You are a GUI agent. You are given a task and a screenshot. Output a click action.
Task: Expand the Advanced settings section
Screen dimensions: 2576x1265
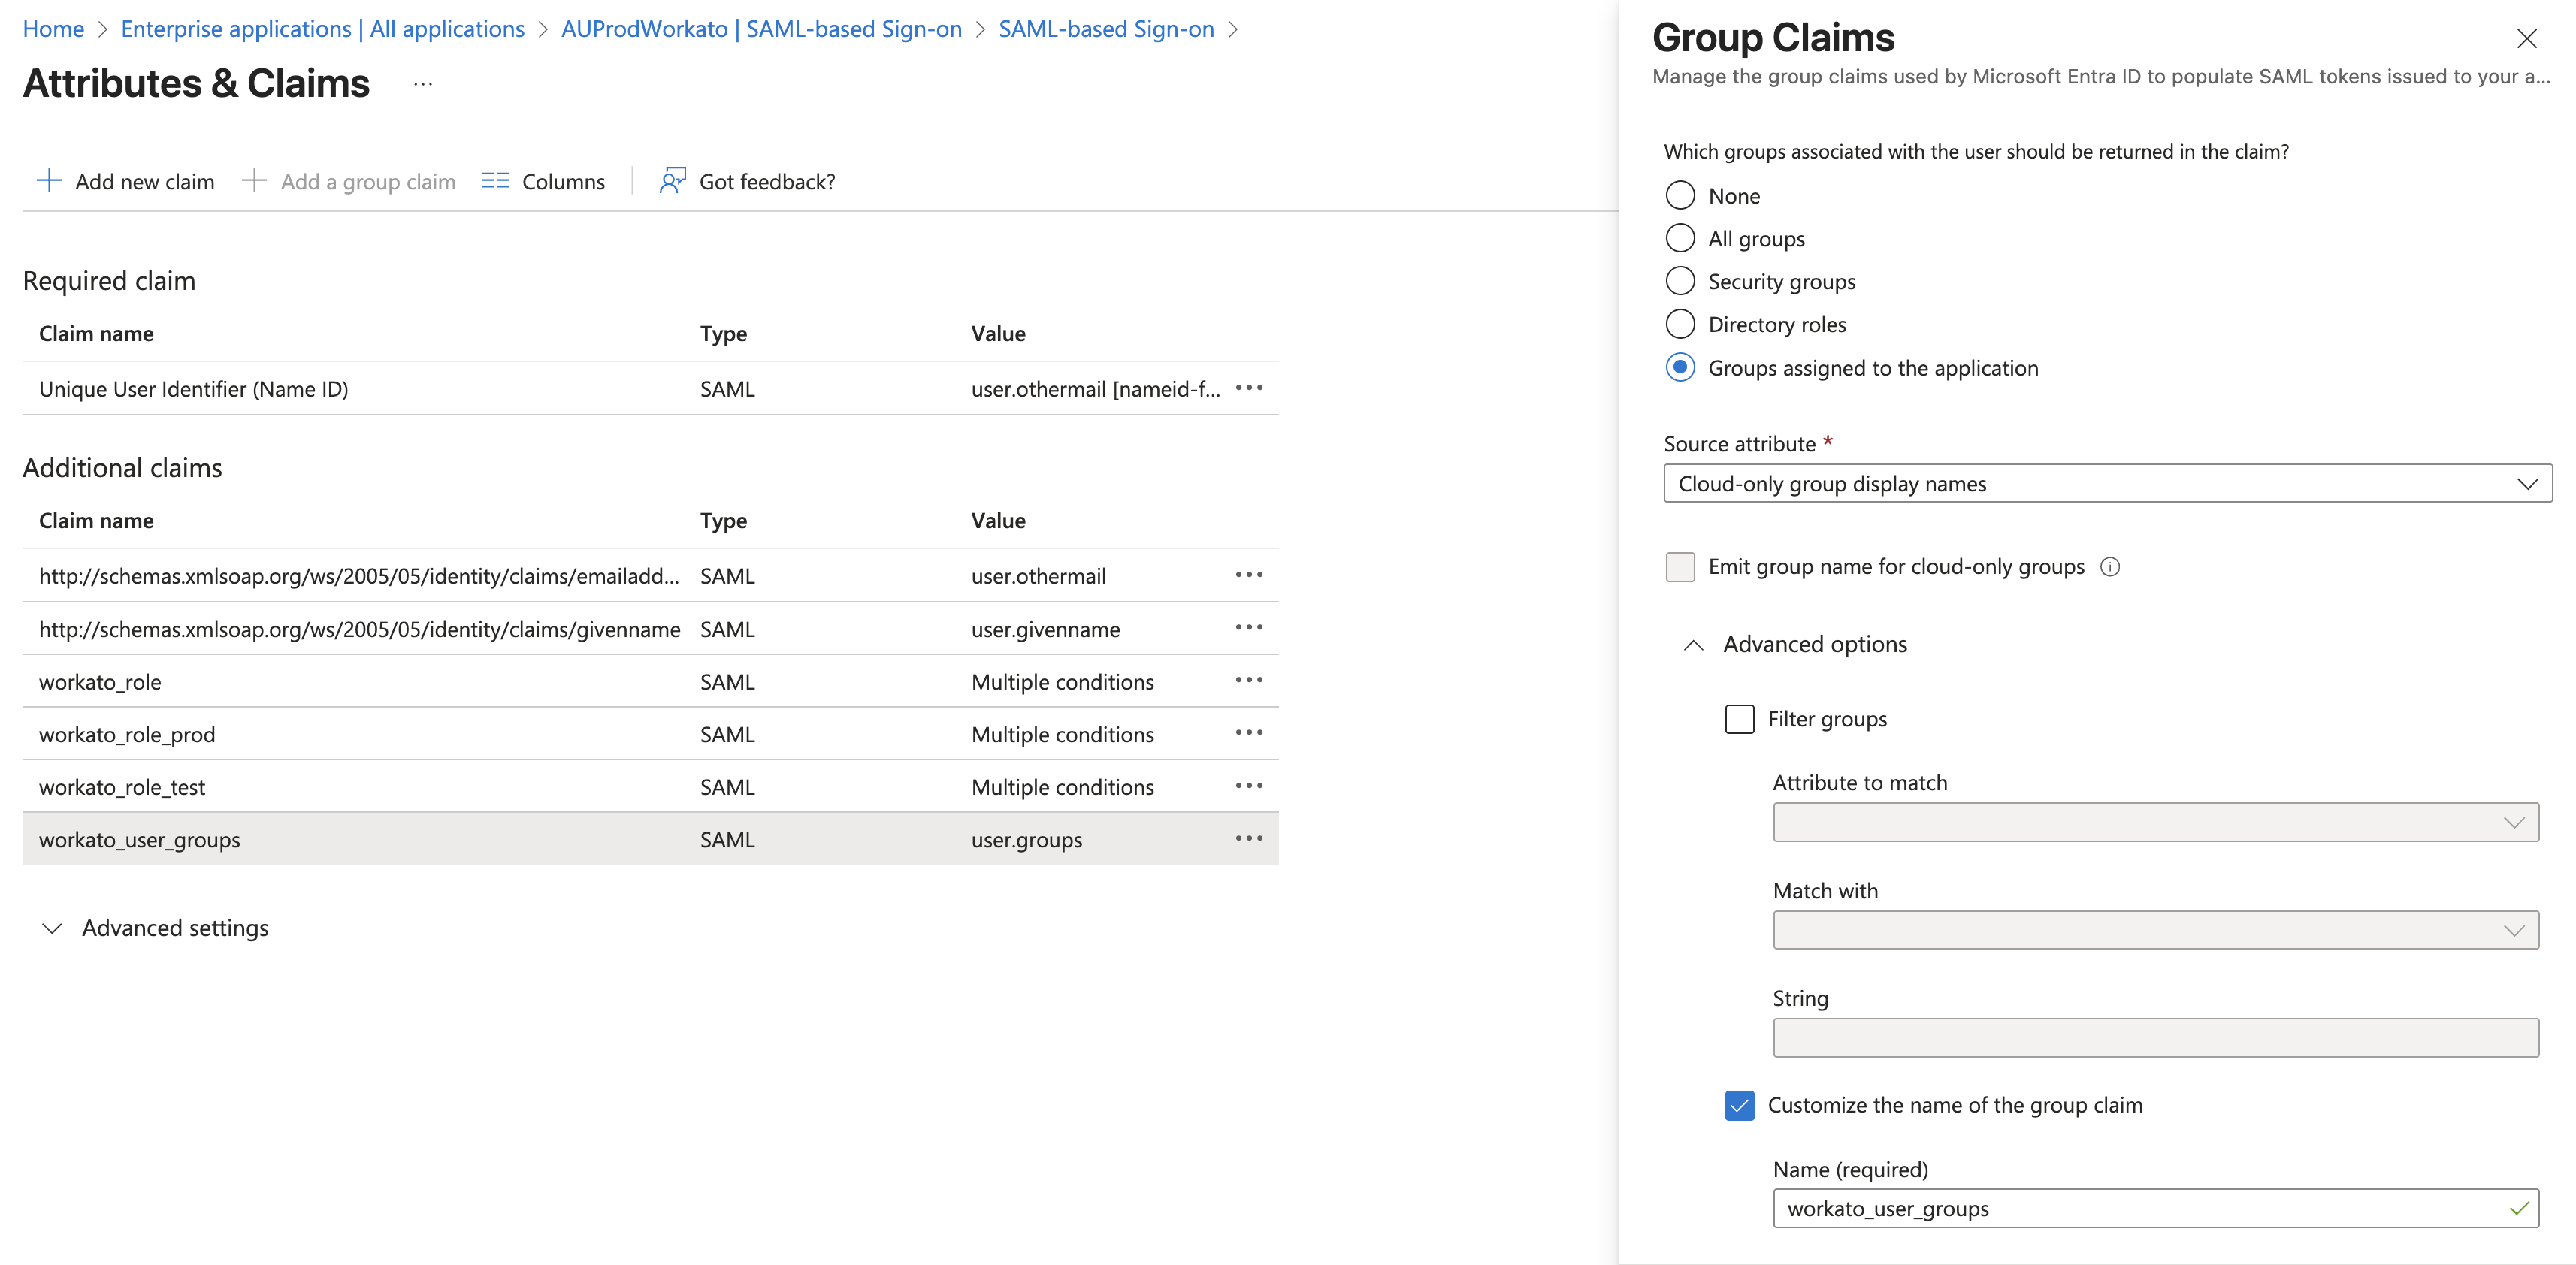pyautogui.click(x=53, y=929)
